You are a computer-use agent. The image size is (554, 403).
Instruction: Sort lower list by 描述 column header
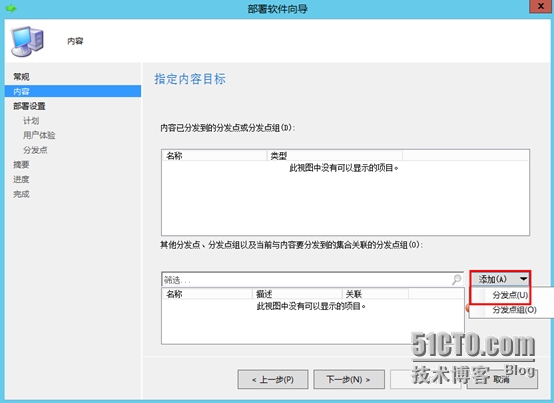297,294
